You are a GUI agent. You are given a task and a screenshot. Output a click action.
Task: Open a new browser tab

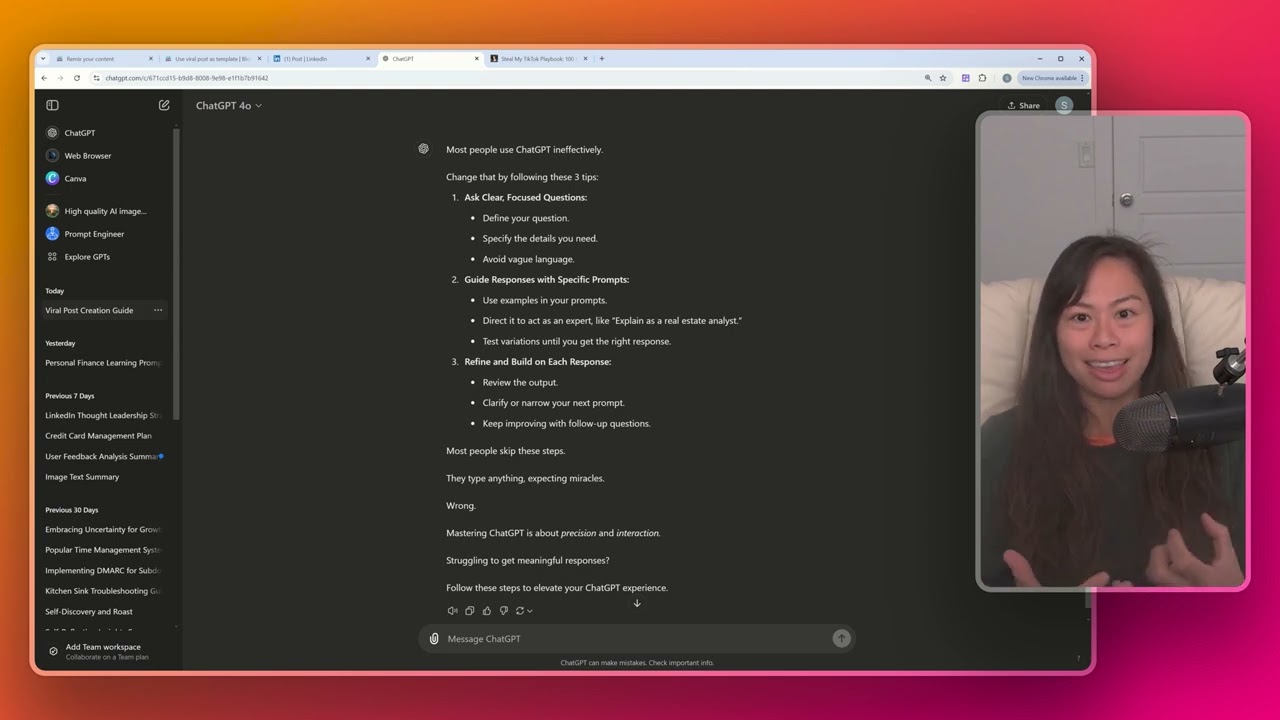click(x=601, y=59)
